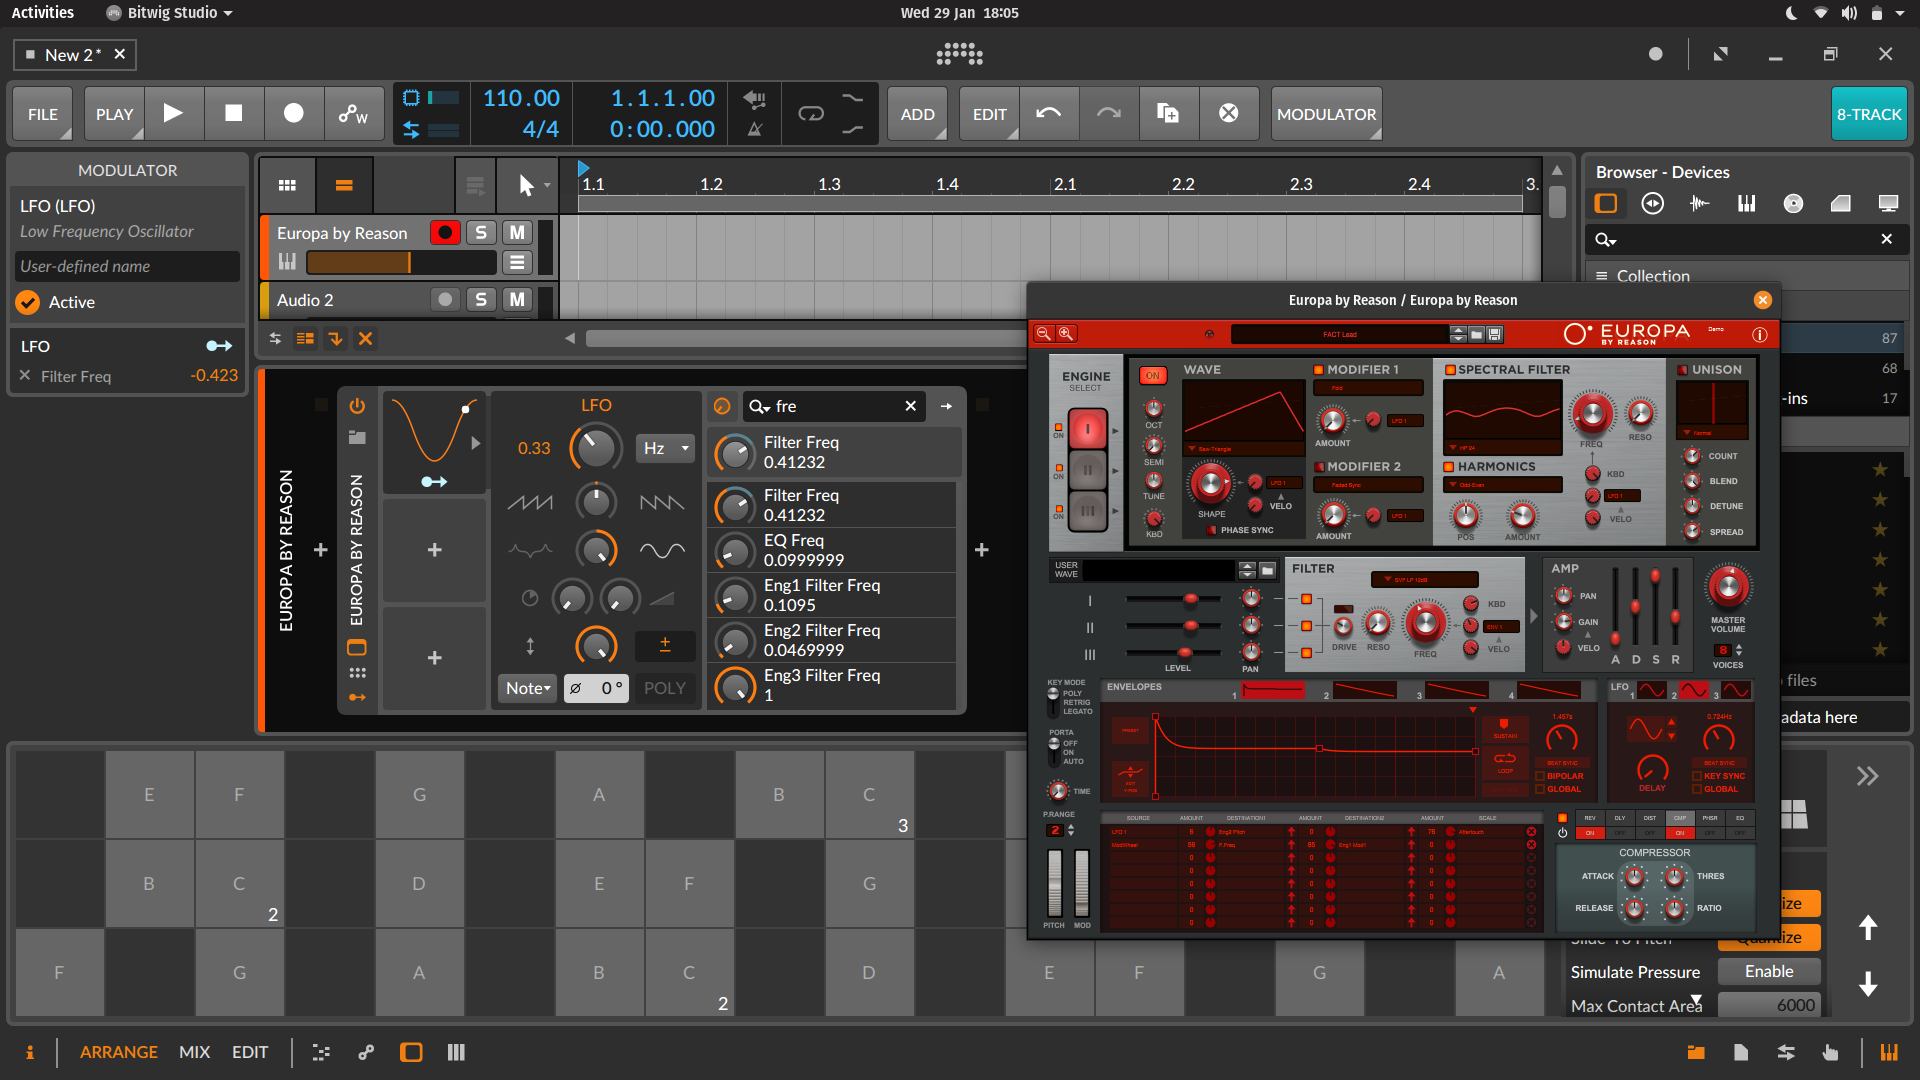Adjust the LFO rate knob

pos(596,448)
